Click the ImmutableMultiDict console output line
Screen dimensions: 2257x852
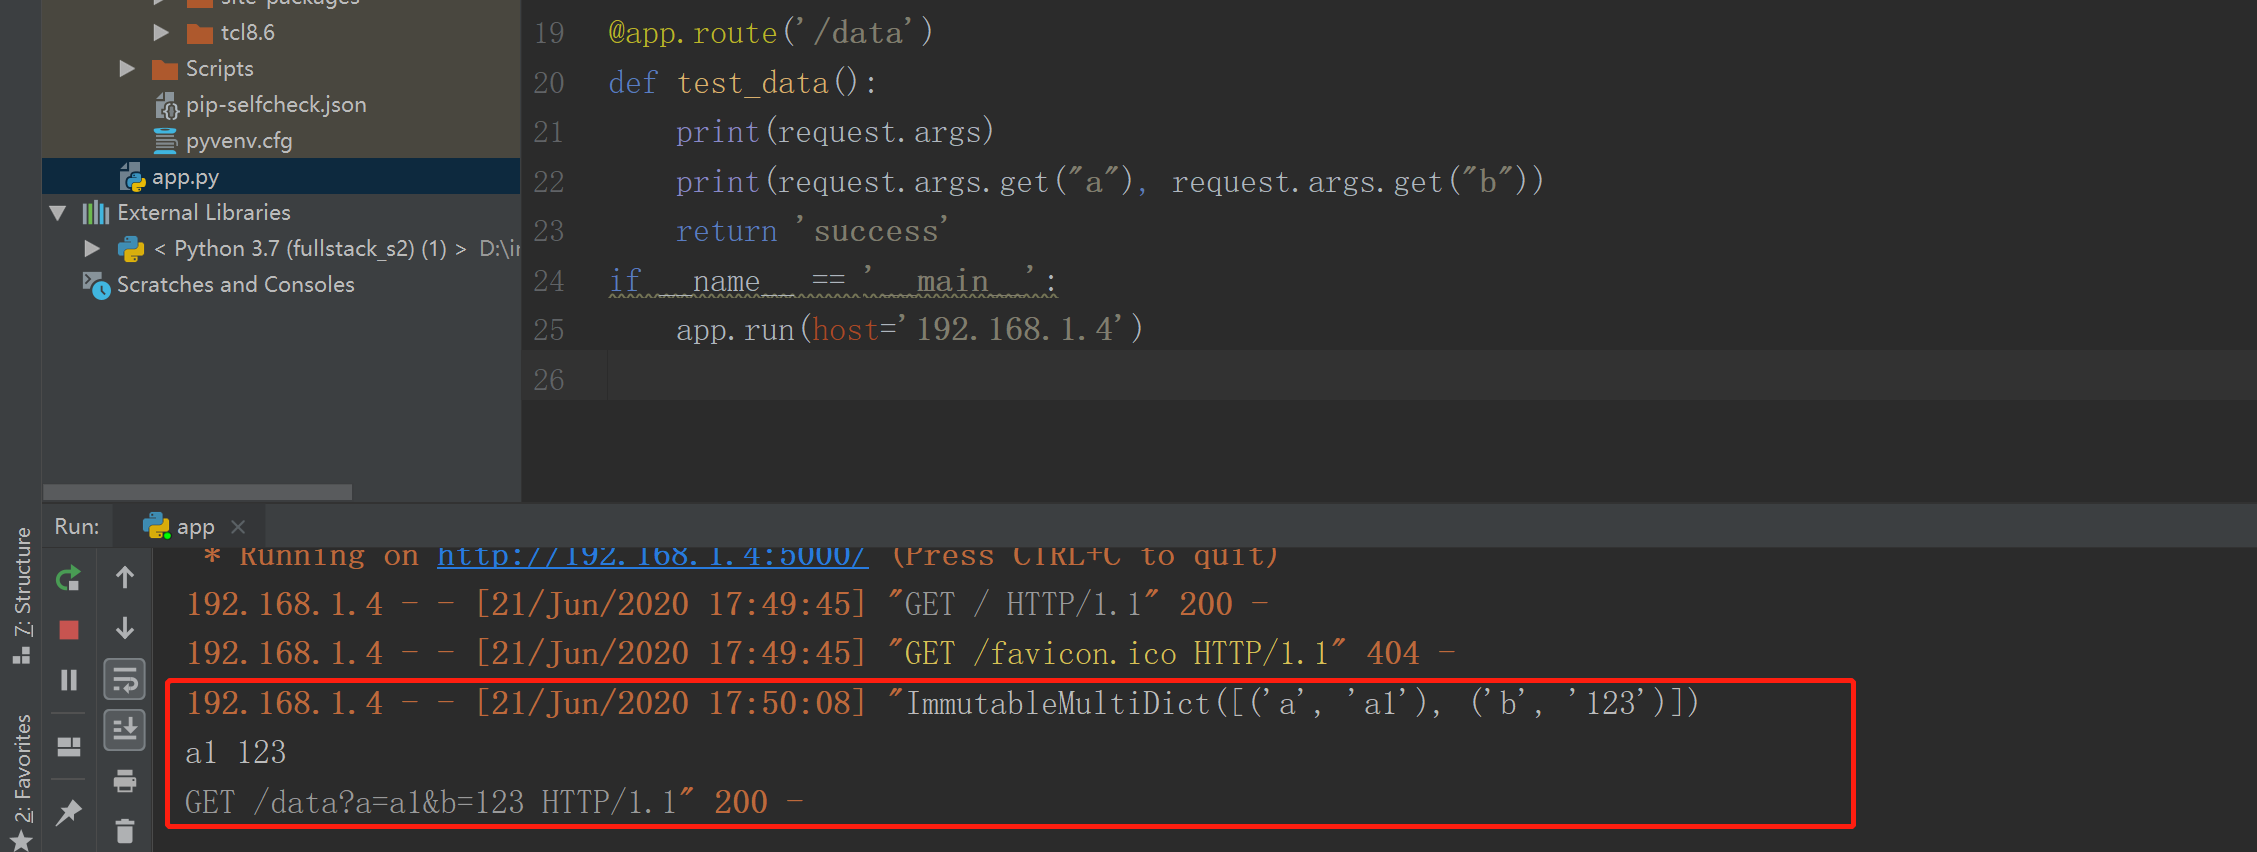[943, 703]
